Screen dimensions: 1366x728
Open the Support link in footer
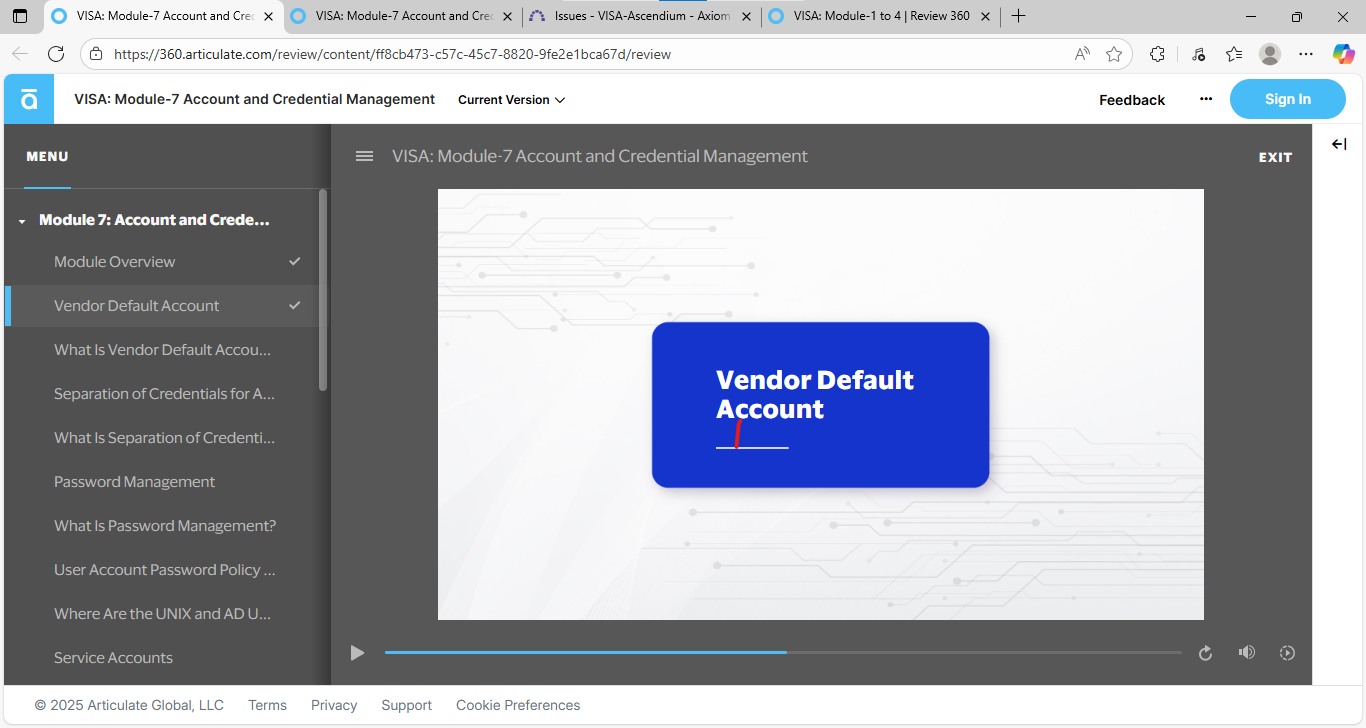406,705
